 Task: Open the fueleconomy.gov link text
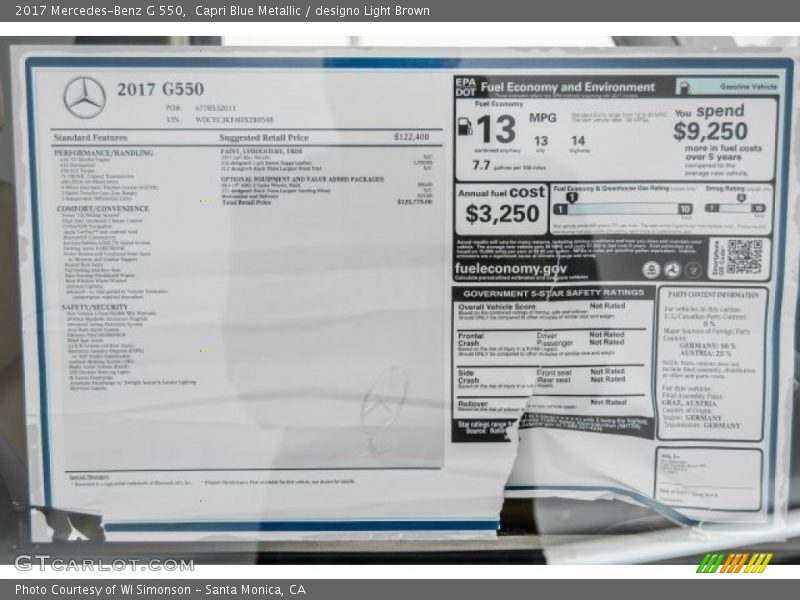coord(511,268)
